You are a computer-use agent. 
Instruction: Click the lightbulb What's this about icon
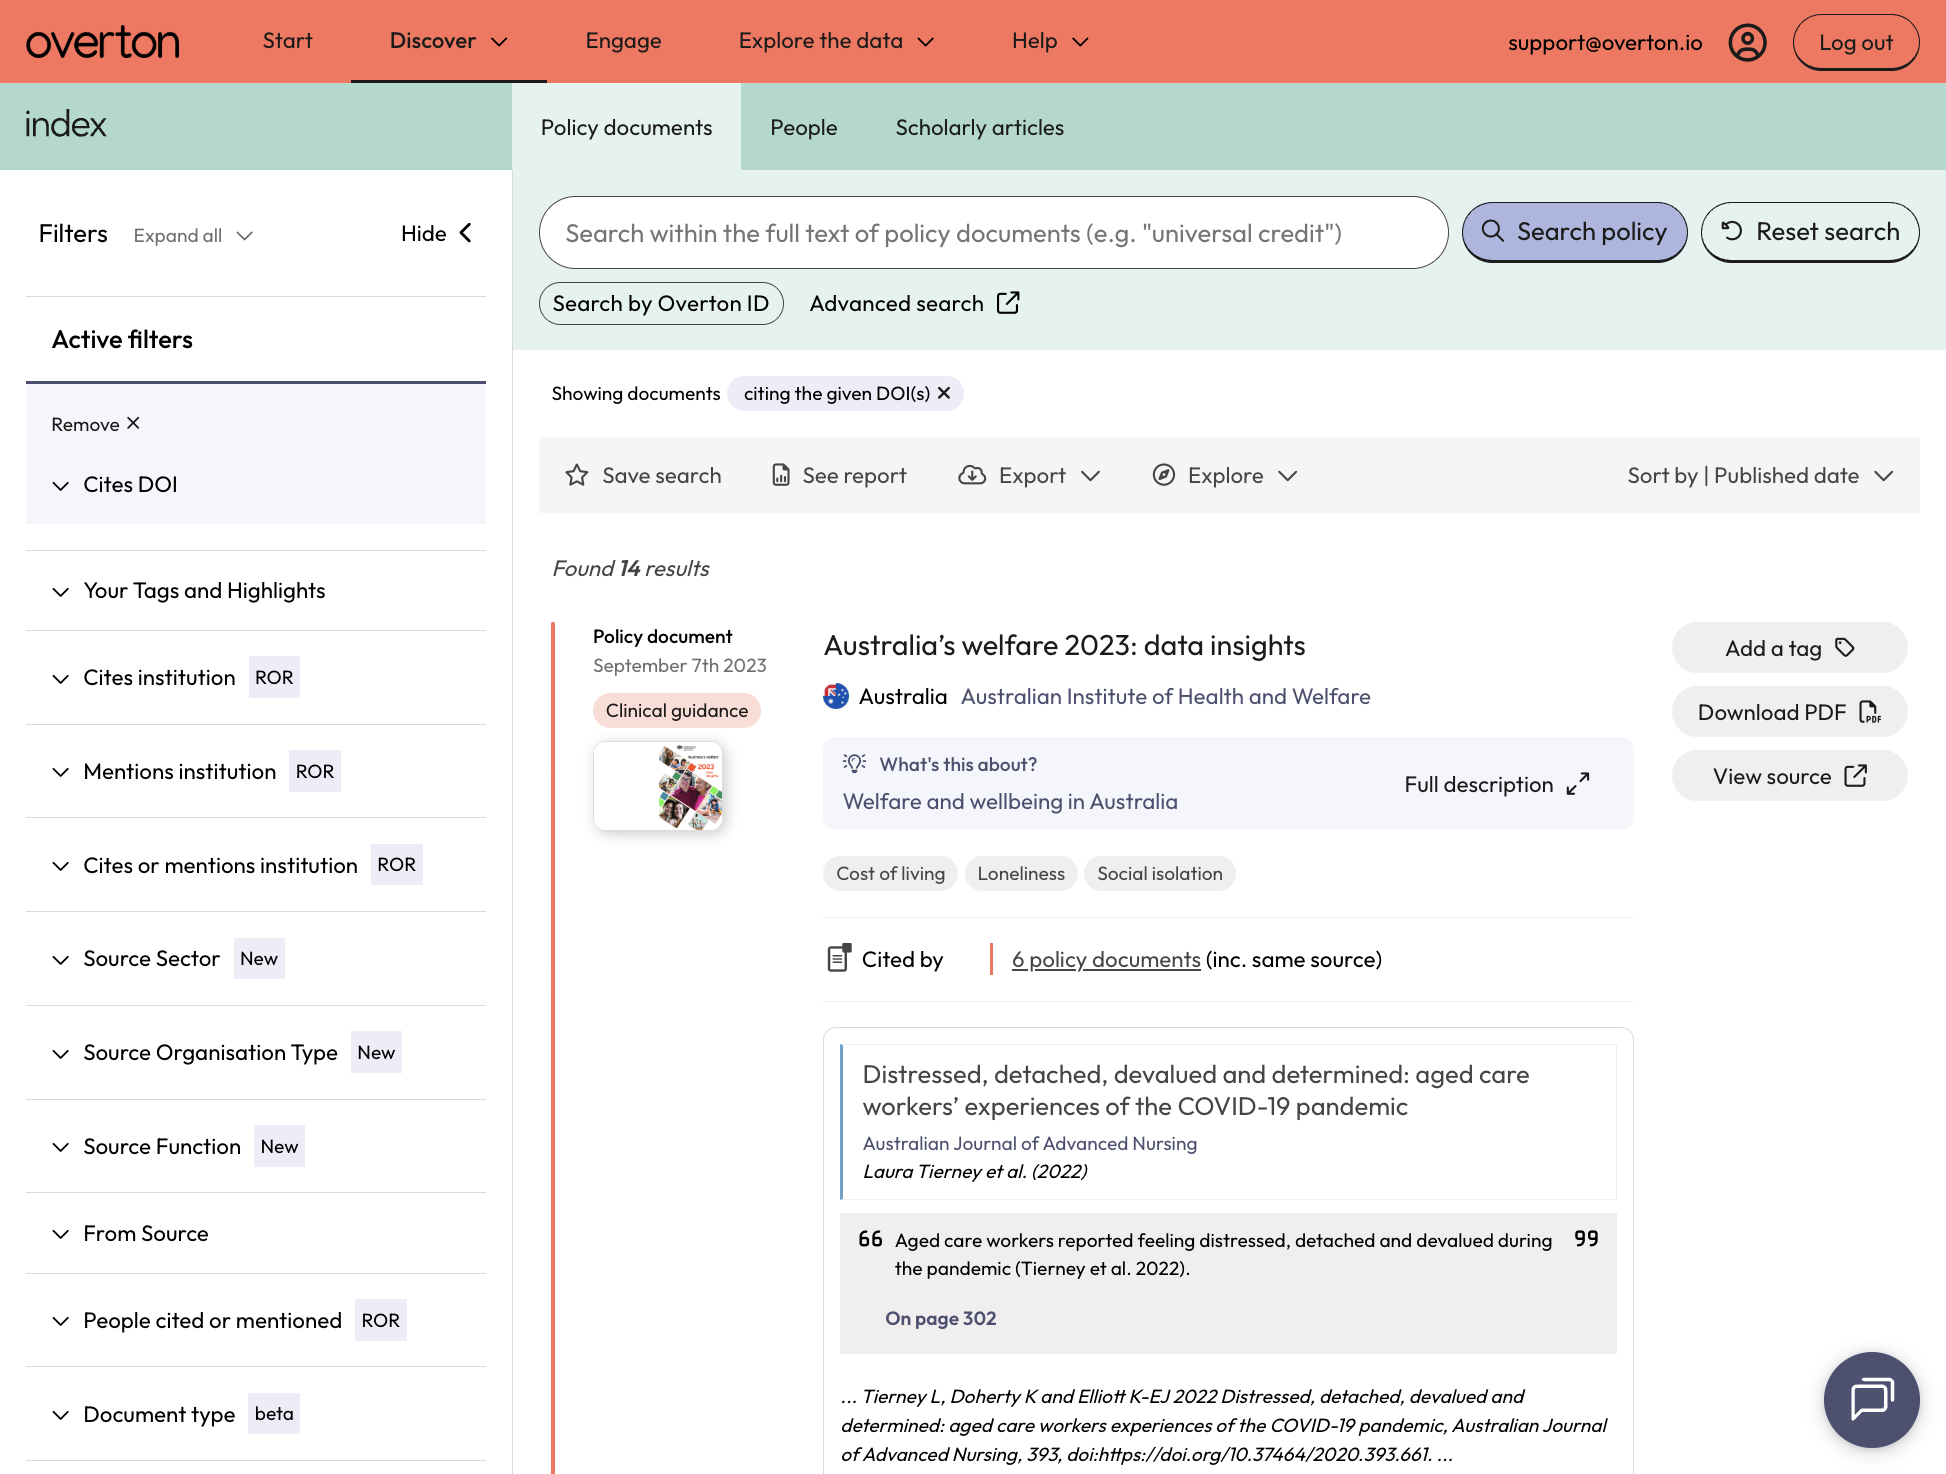(854, 763)
